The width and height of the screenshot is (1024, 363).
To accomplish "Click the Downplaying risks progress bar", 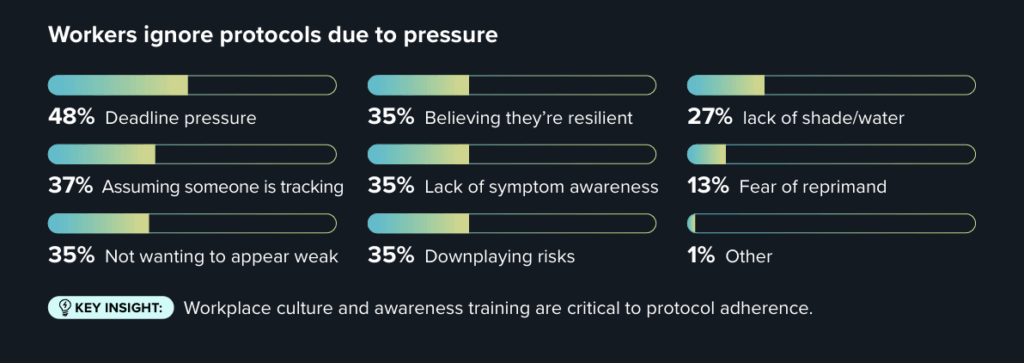I will coord(512,223).
